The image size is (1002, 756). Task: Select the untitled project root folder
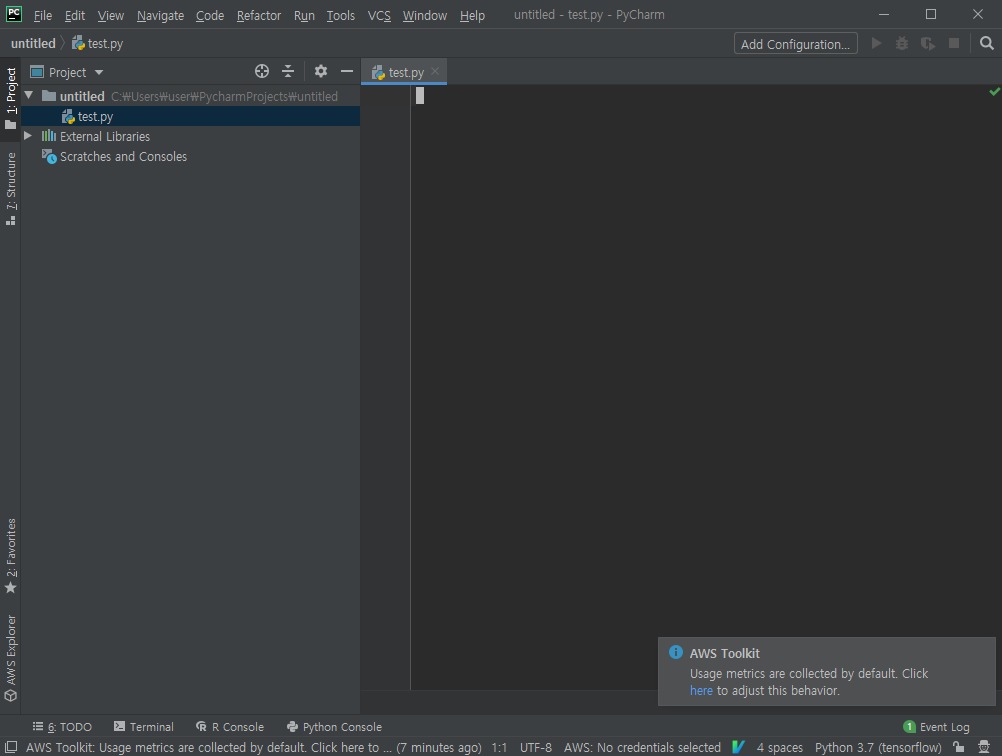190,96
